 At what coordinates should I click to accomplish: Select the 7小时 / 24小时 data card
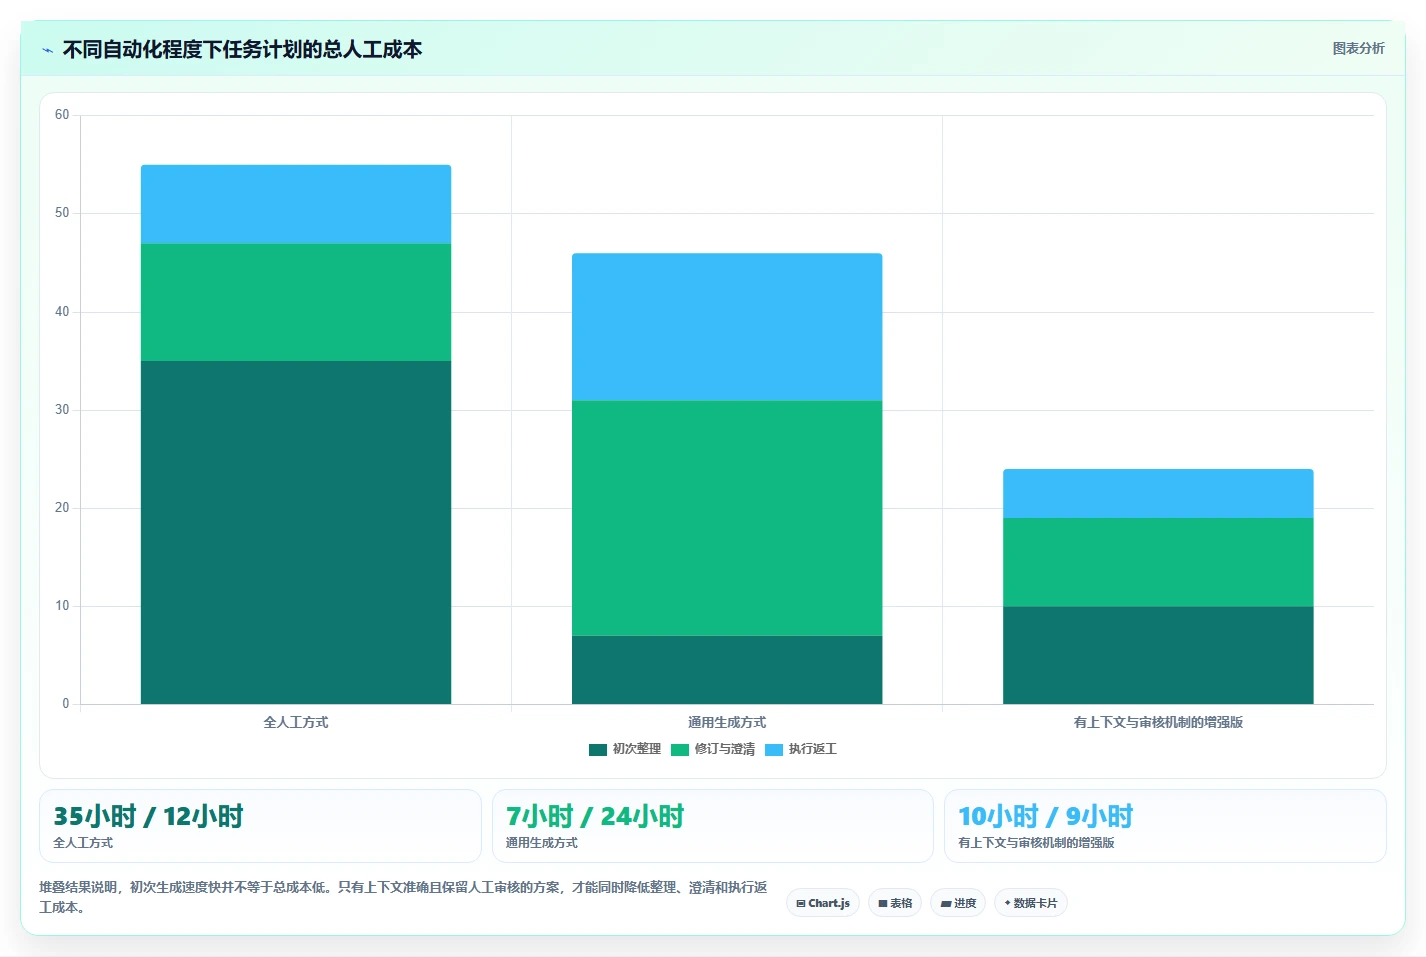712,826
